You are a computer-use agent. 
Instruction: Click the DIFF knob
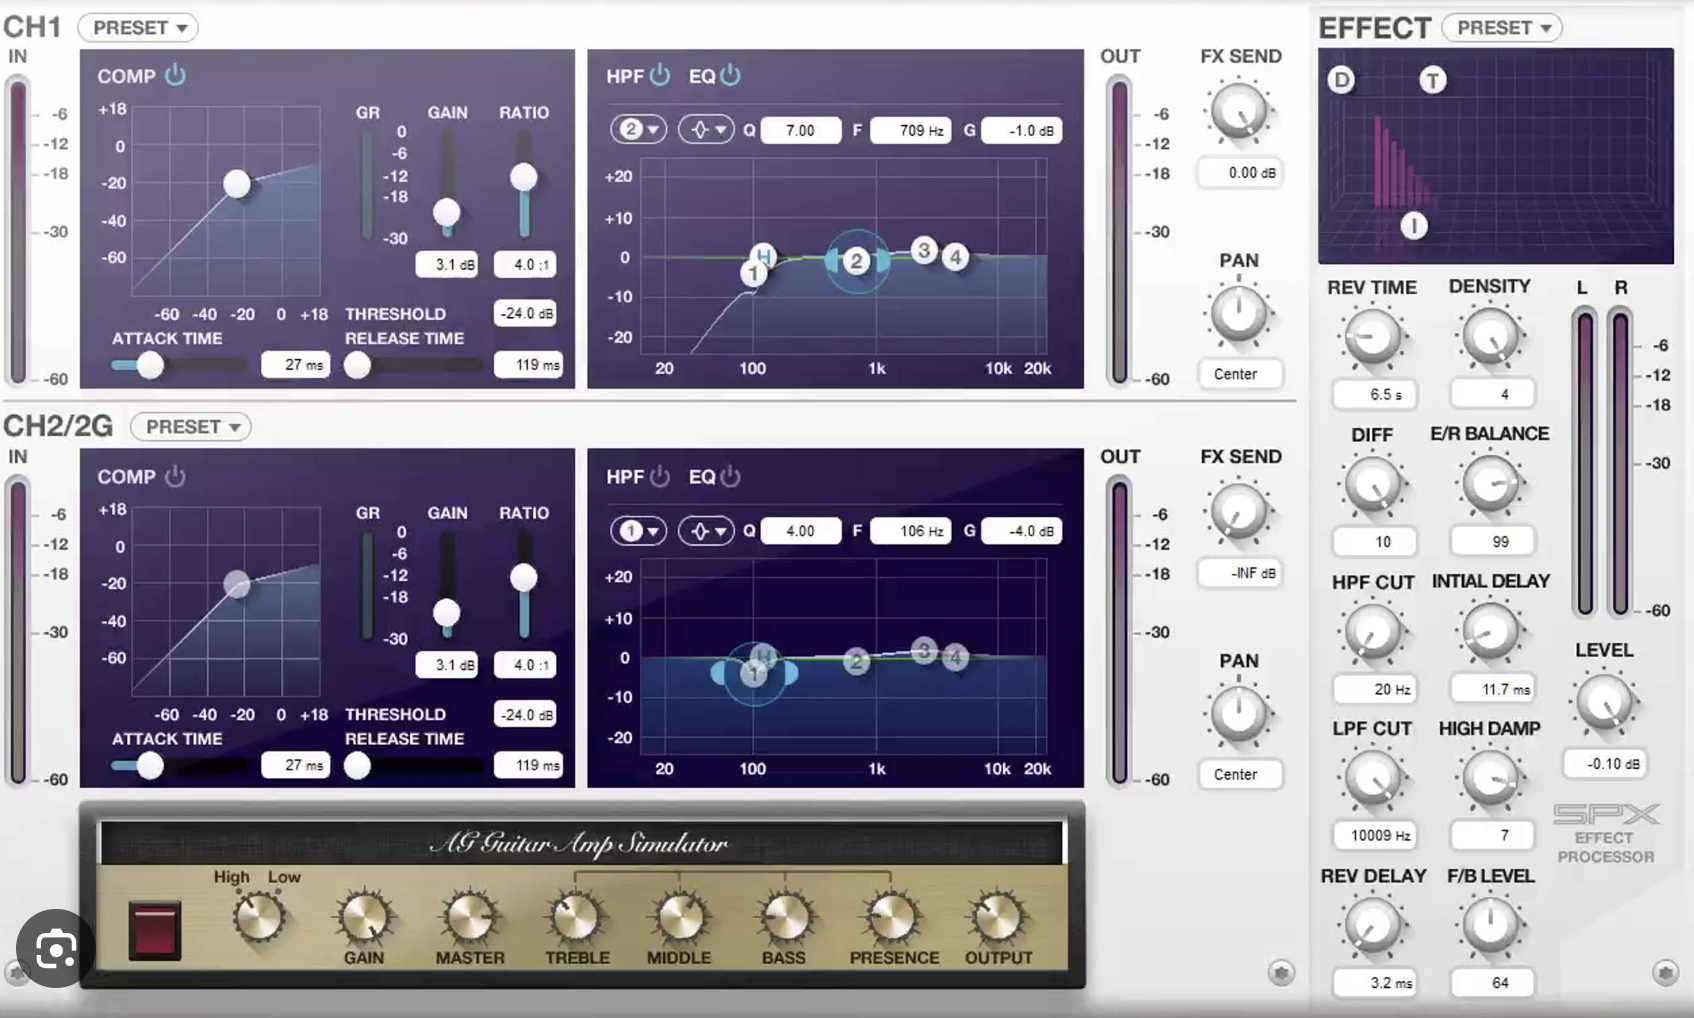tap(1372, 484)
